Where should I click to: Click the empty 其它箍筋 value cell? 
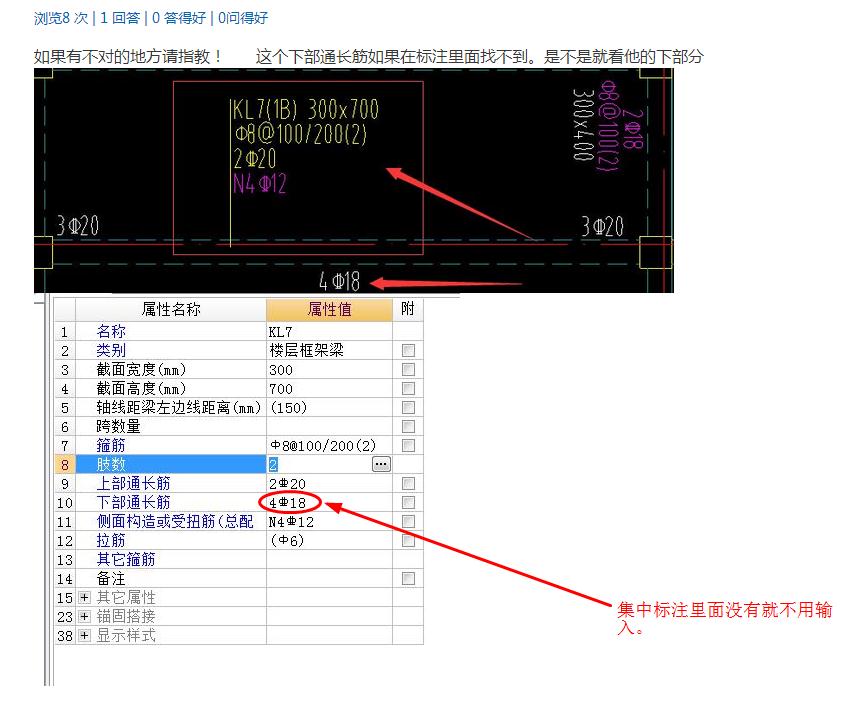click(329, 559)
